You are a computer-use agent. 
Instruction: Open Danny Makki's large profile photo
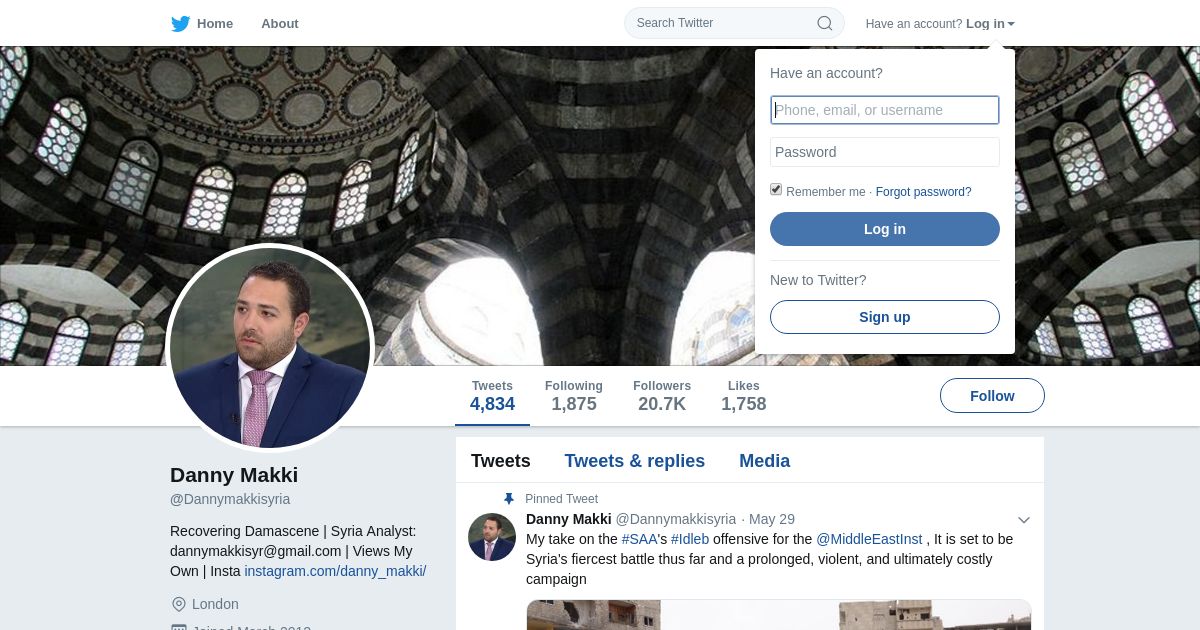270,348
